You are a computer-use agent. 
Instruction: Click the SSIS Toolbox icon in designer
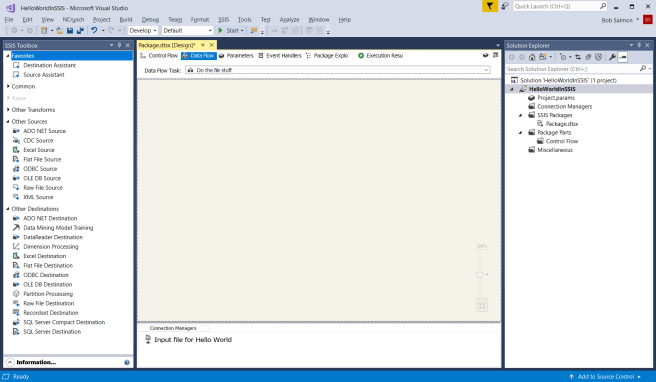[495, 55]
